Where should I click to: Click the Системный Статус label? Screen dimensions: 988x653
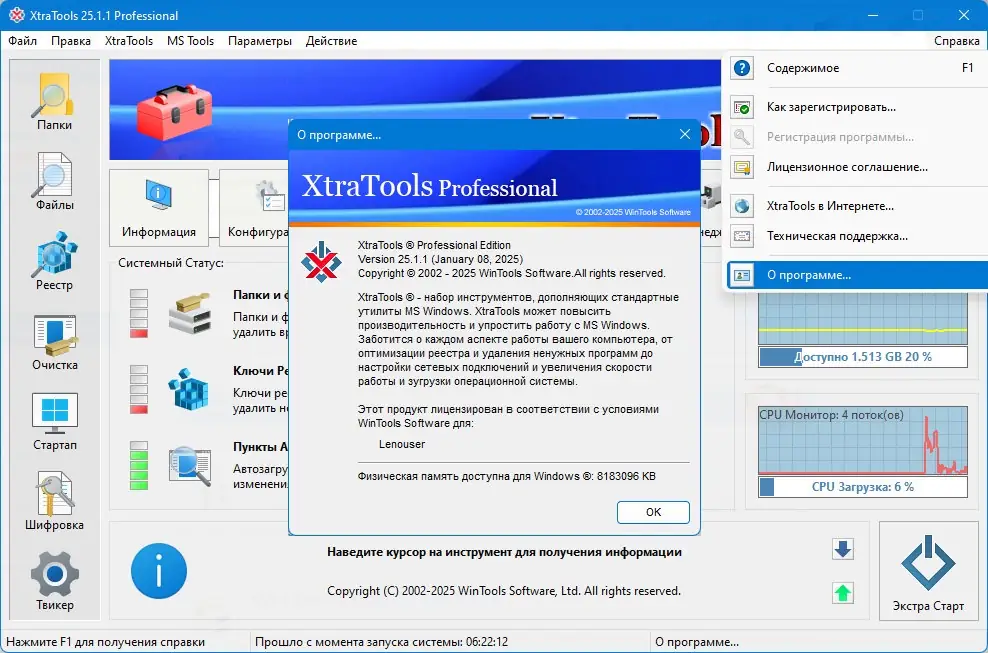click(x=171, y=263)
